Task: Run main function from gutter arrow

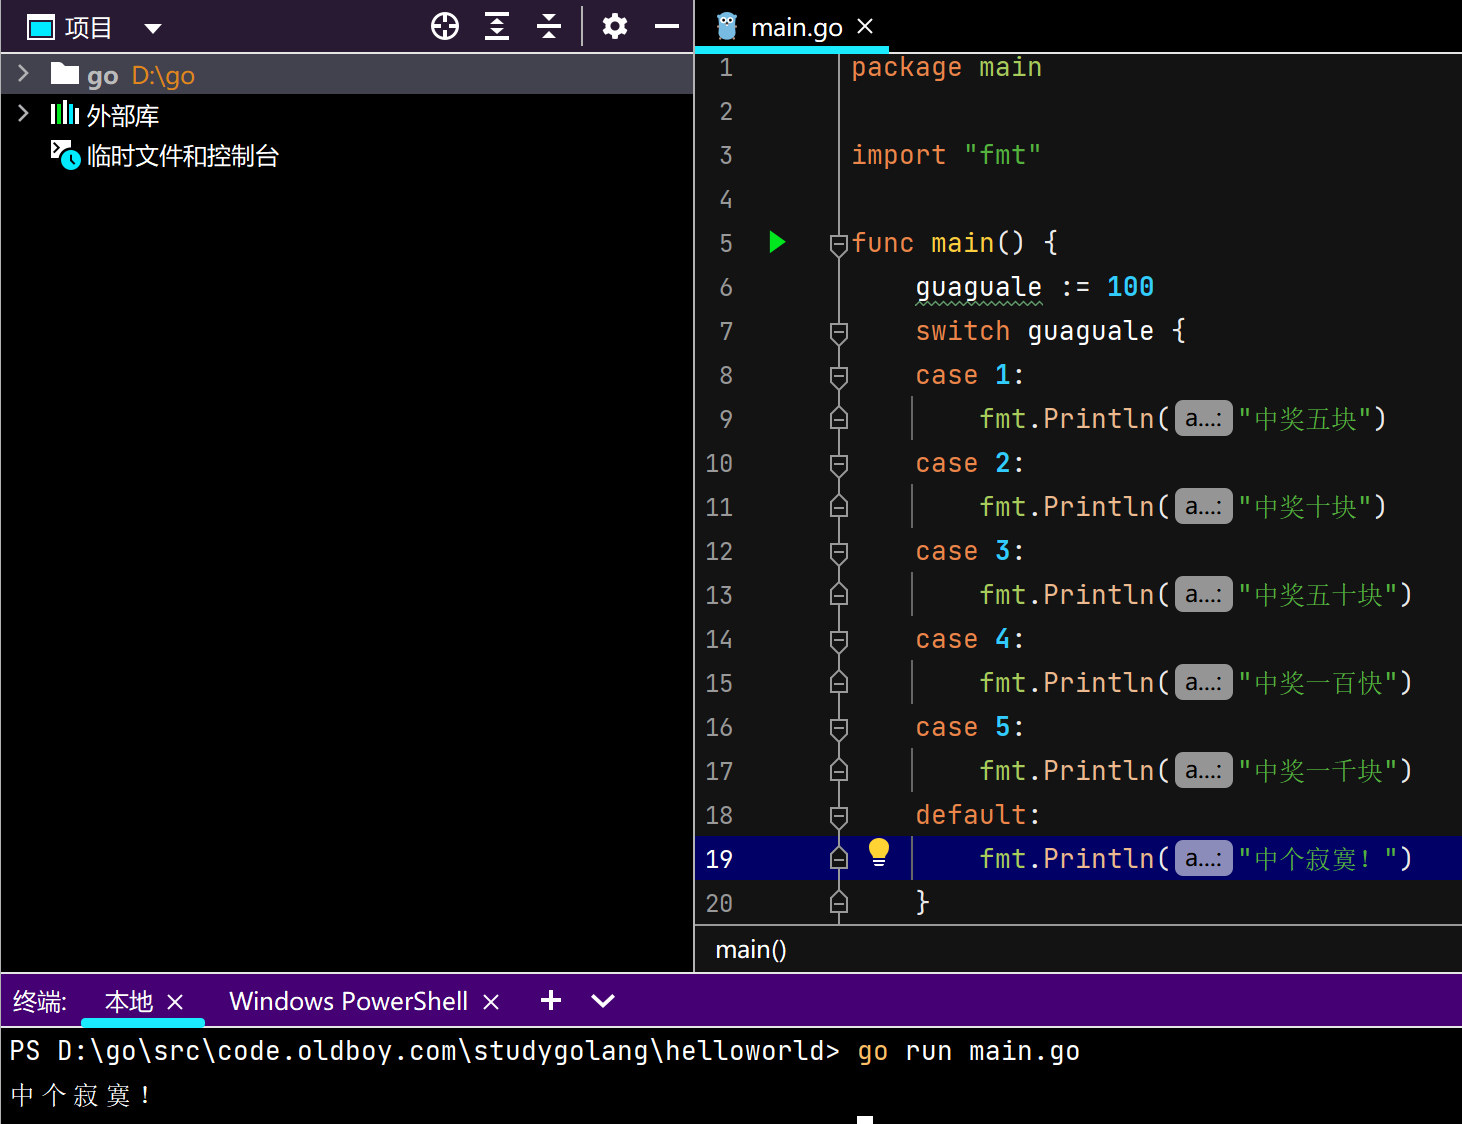Action: (x=777, y=242)
